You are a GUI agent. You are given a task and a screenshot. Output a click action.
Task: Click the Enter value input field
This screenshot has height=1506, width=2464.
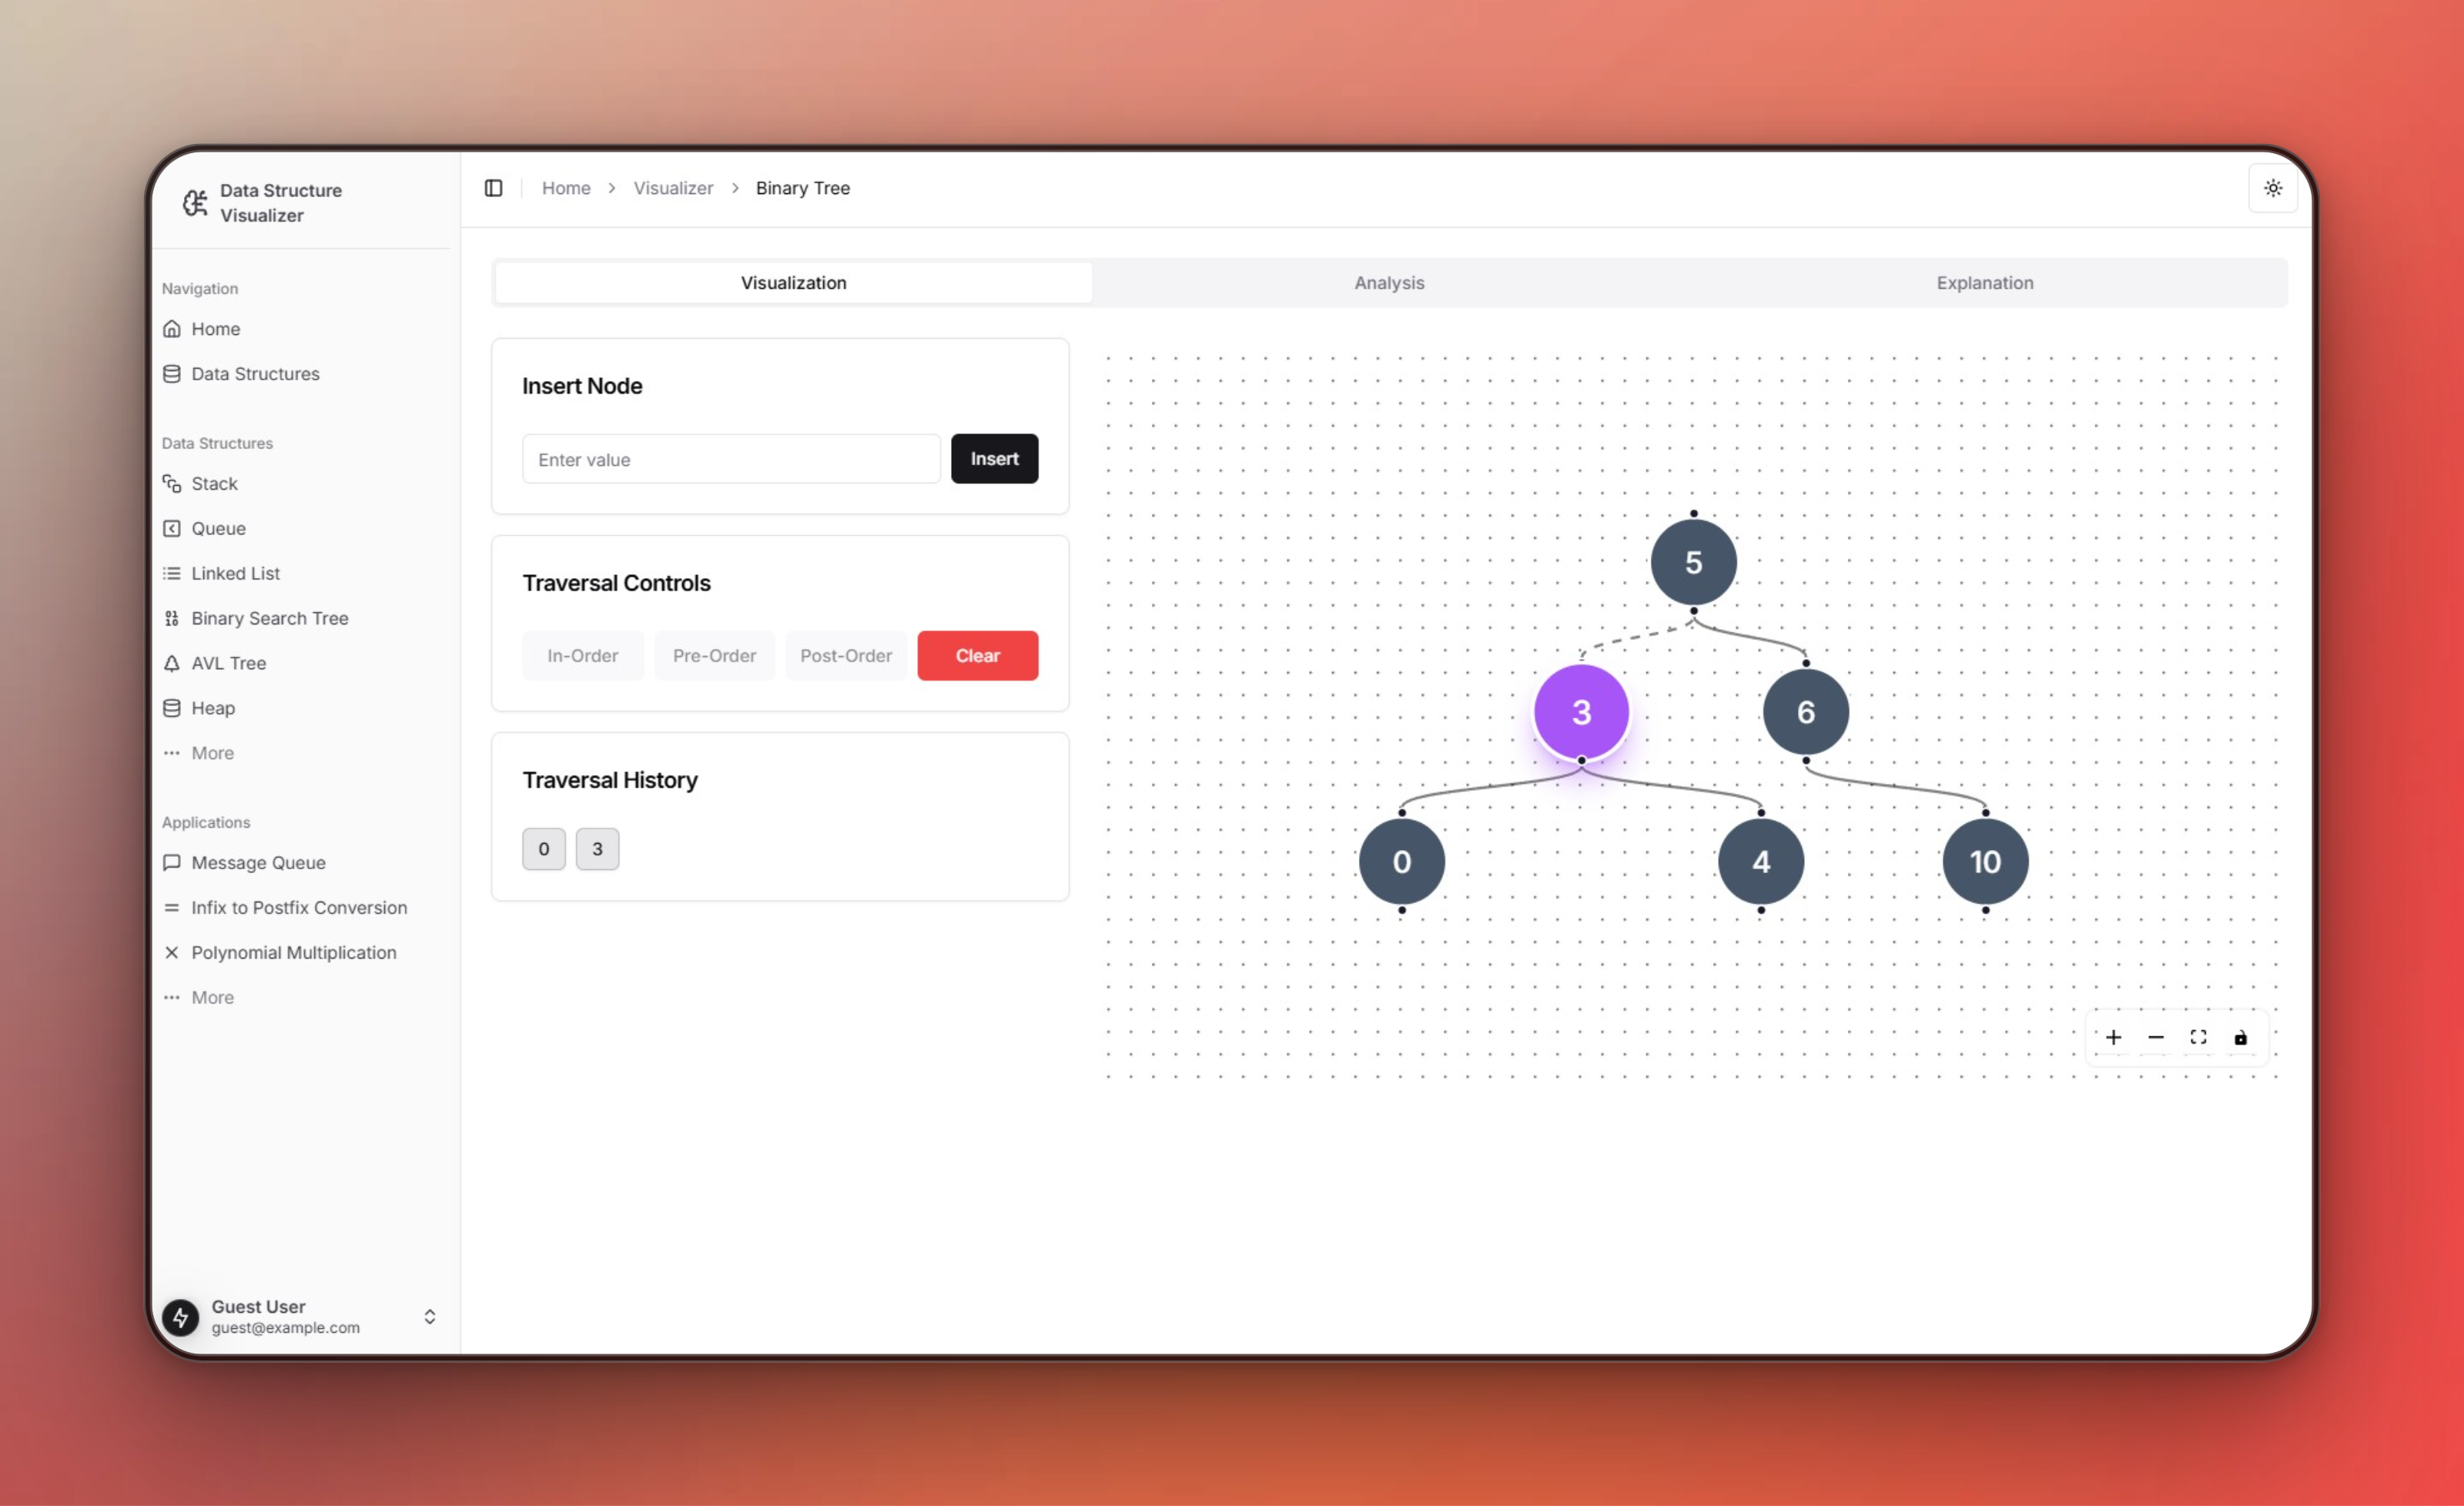pos(732,459)
